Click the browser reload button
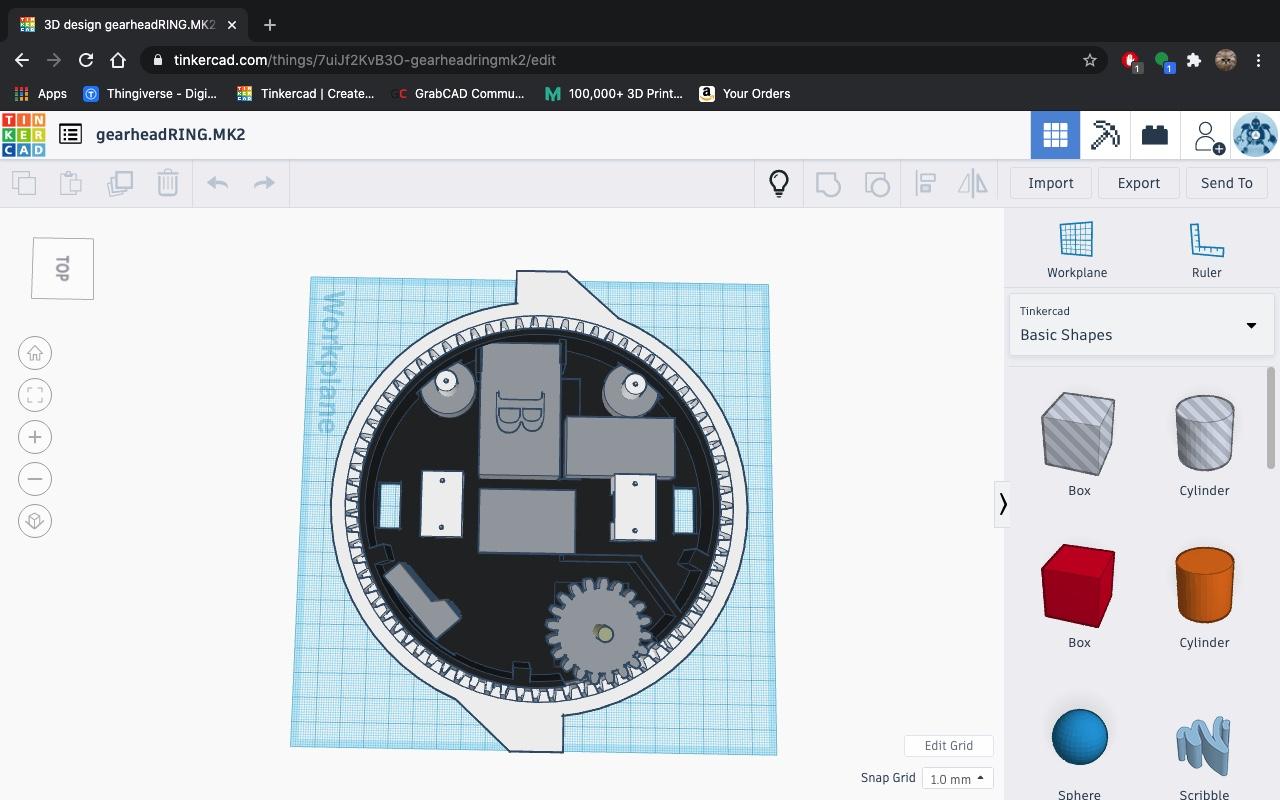Viewport: 1280px width, 800px height. (86, 60)
